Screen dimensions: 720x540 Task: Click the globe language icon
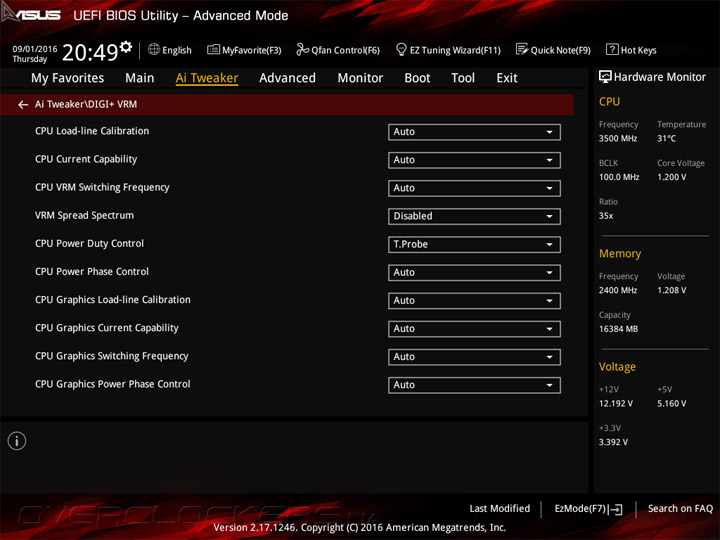(154, 49)
